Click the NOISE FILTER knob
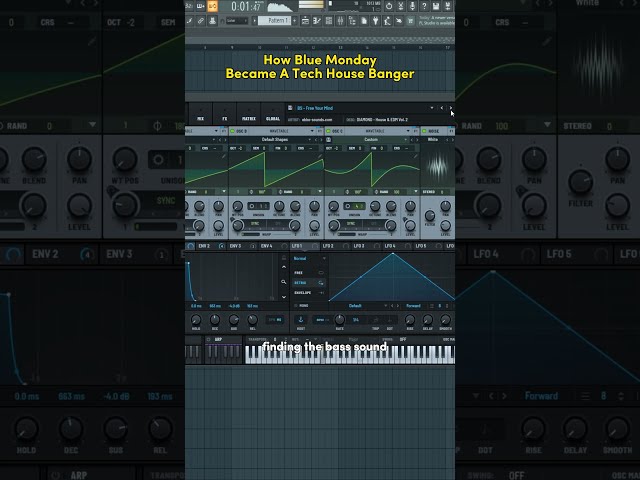This screenshot has width=640, height=480. click(430, 215)
